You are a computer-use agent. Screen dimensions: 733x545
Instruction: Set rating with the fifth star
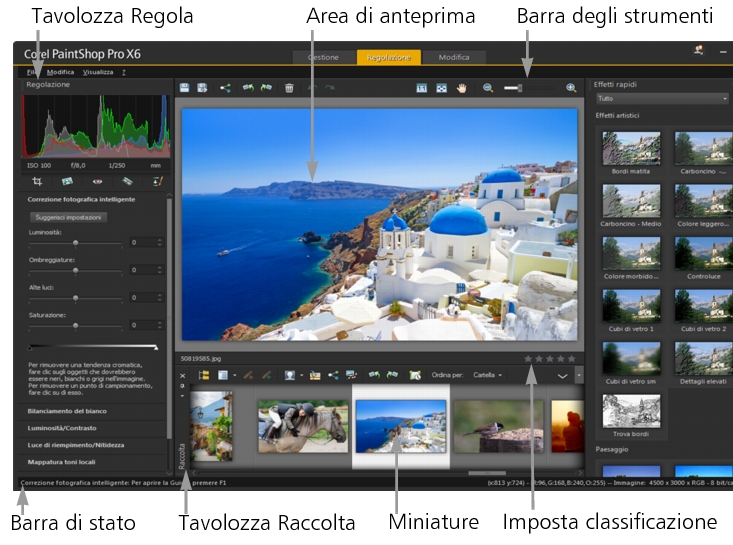572,357
